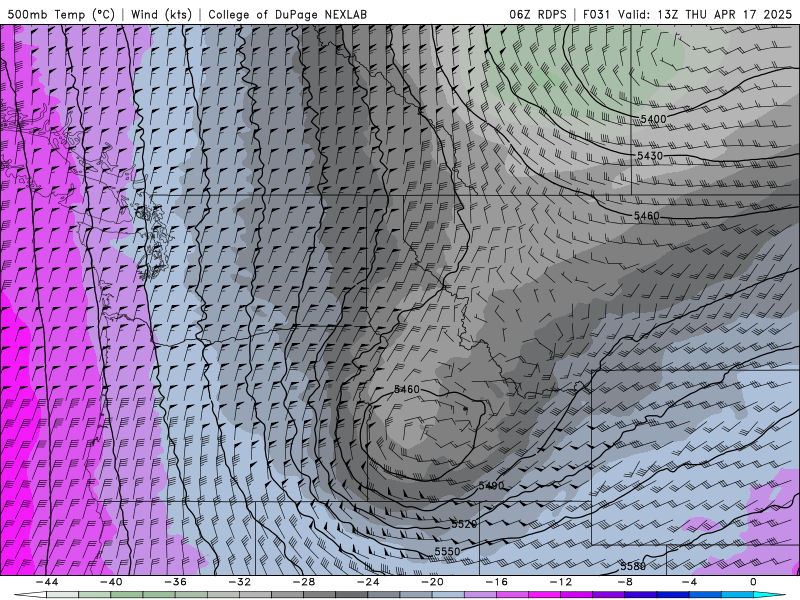Click the cyan swatch at the colorbar's warm end
800x600 pixels.
[x=769, y=595]
